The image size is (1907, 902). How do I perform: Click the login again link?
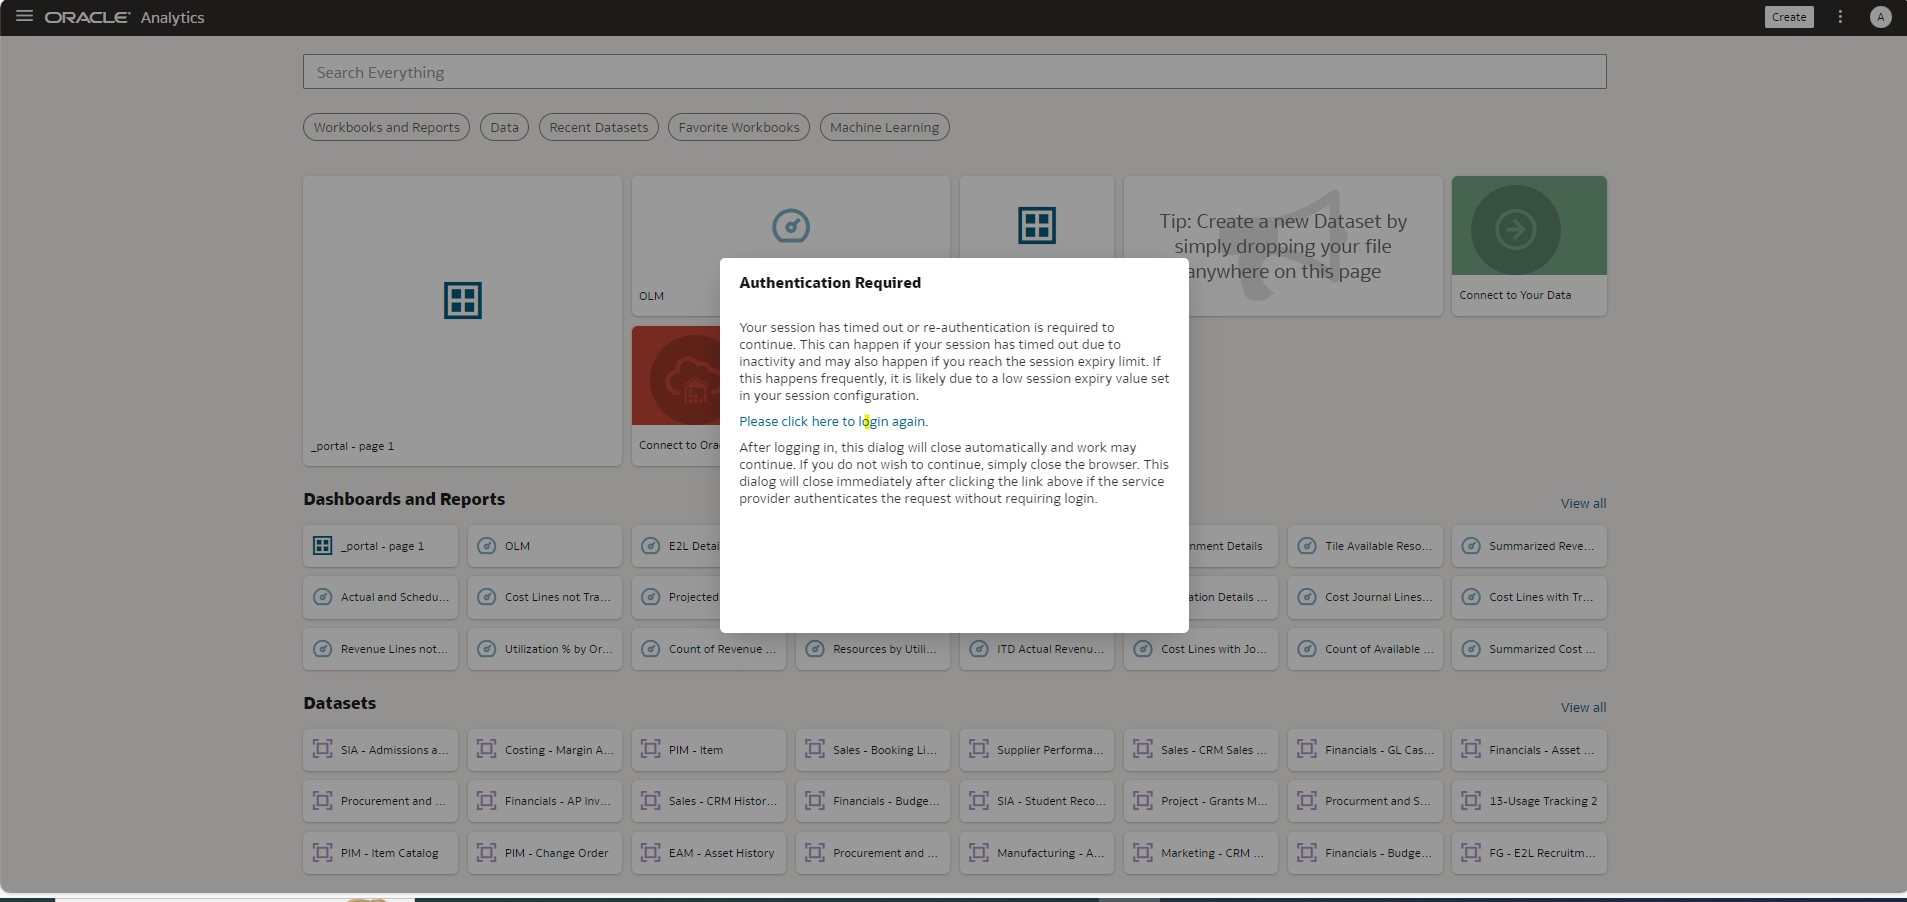pyautogui.click(x=833, y=421)
